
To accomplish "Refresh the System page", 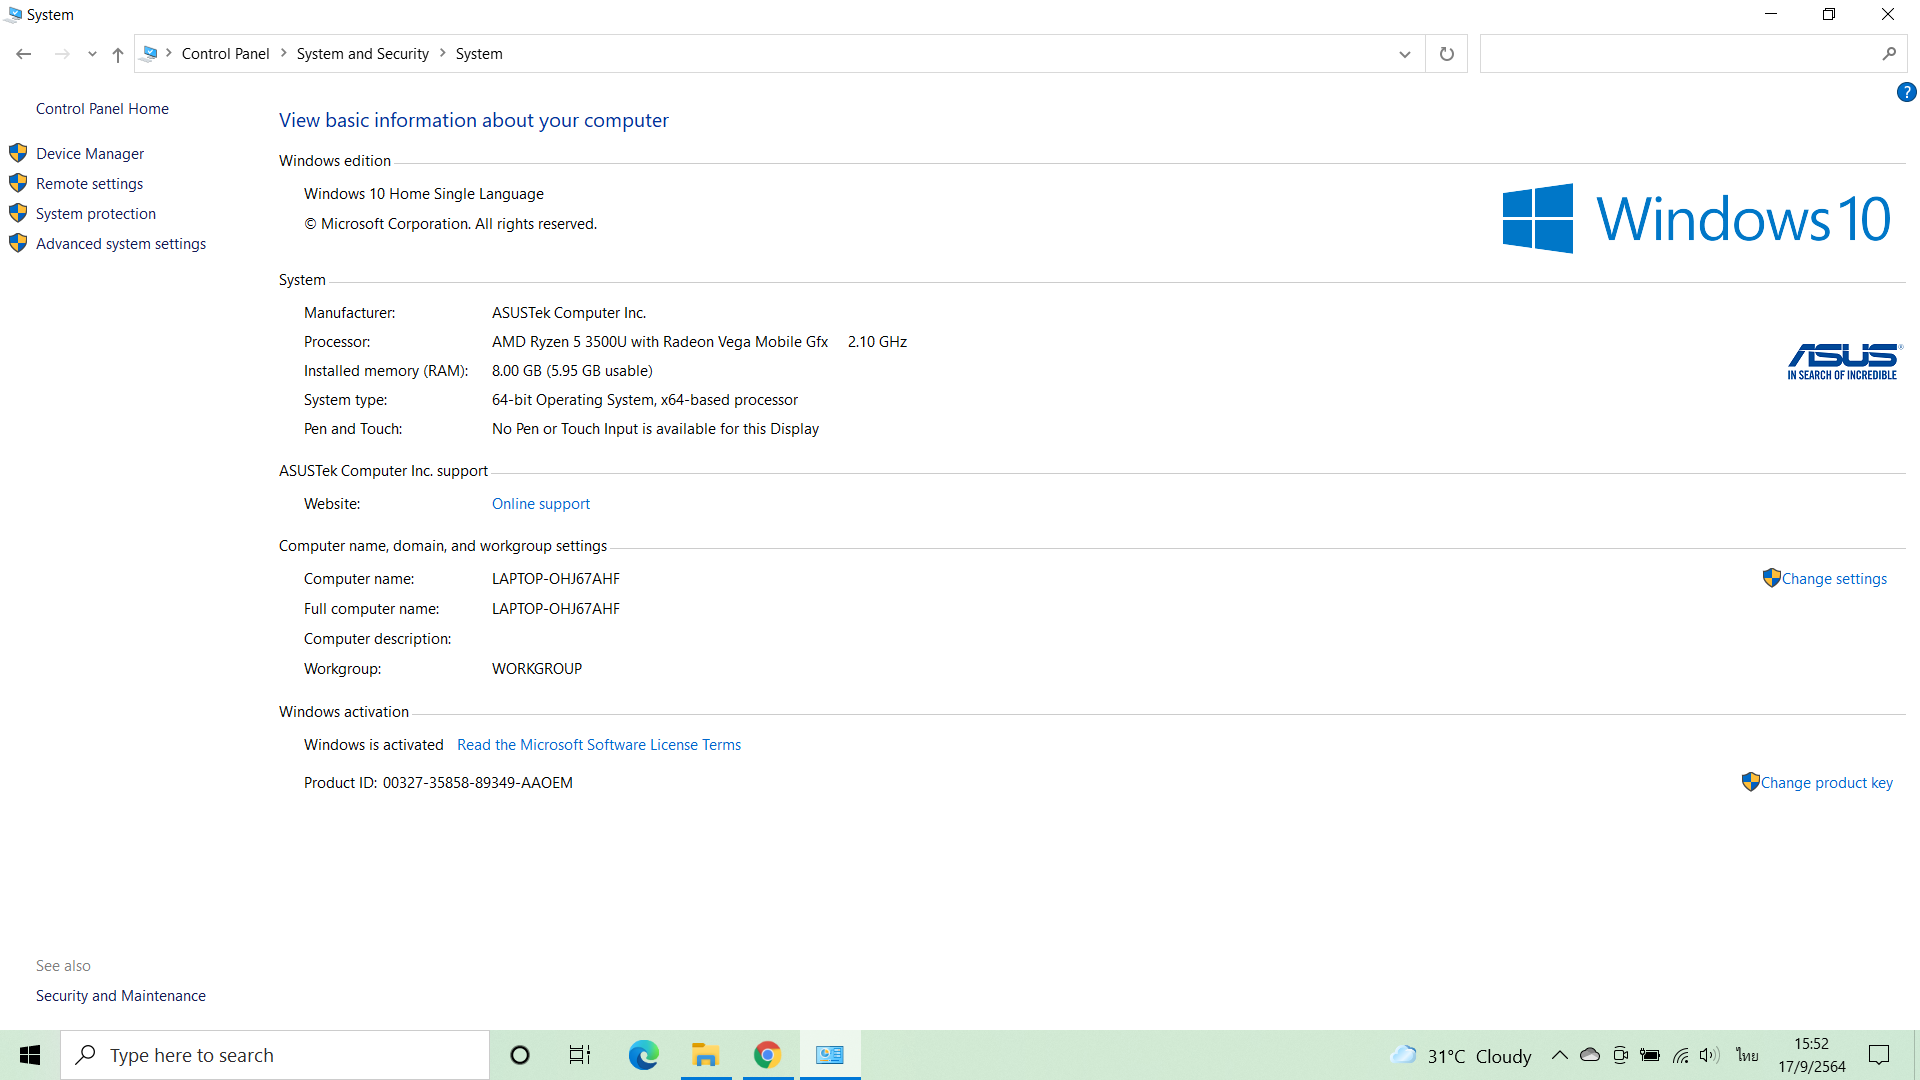I will [1446, 54].
